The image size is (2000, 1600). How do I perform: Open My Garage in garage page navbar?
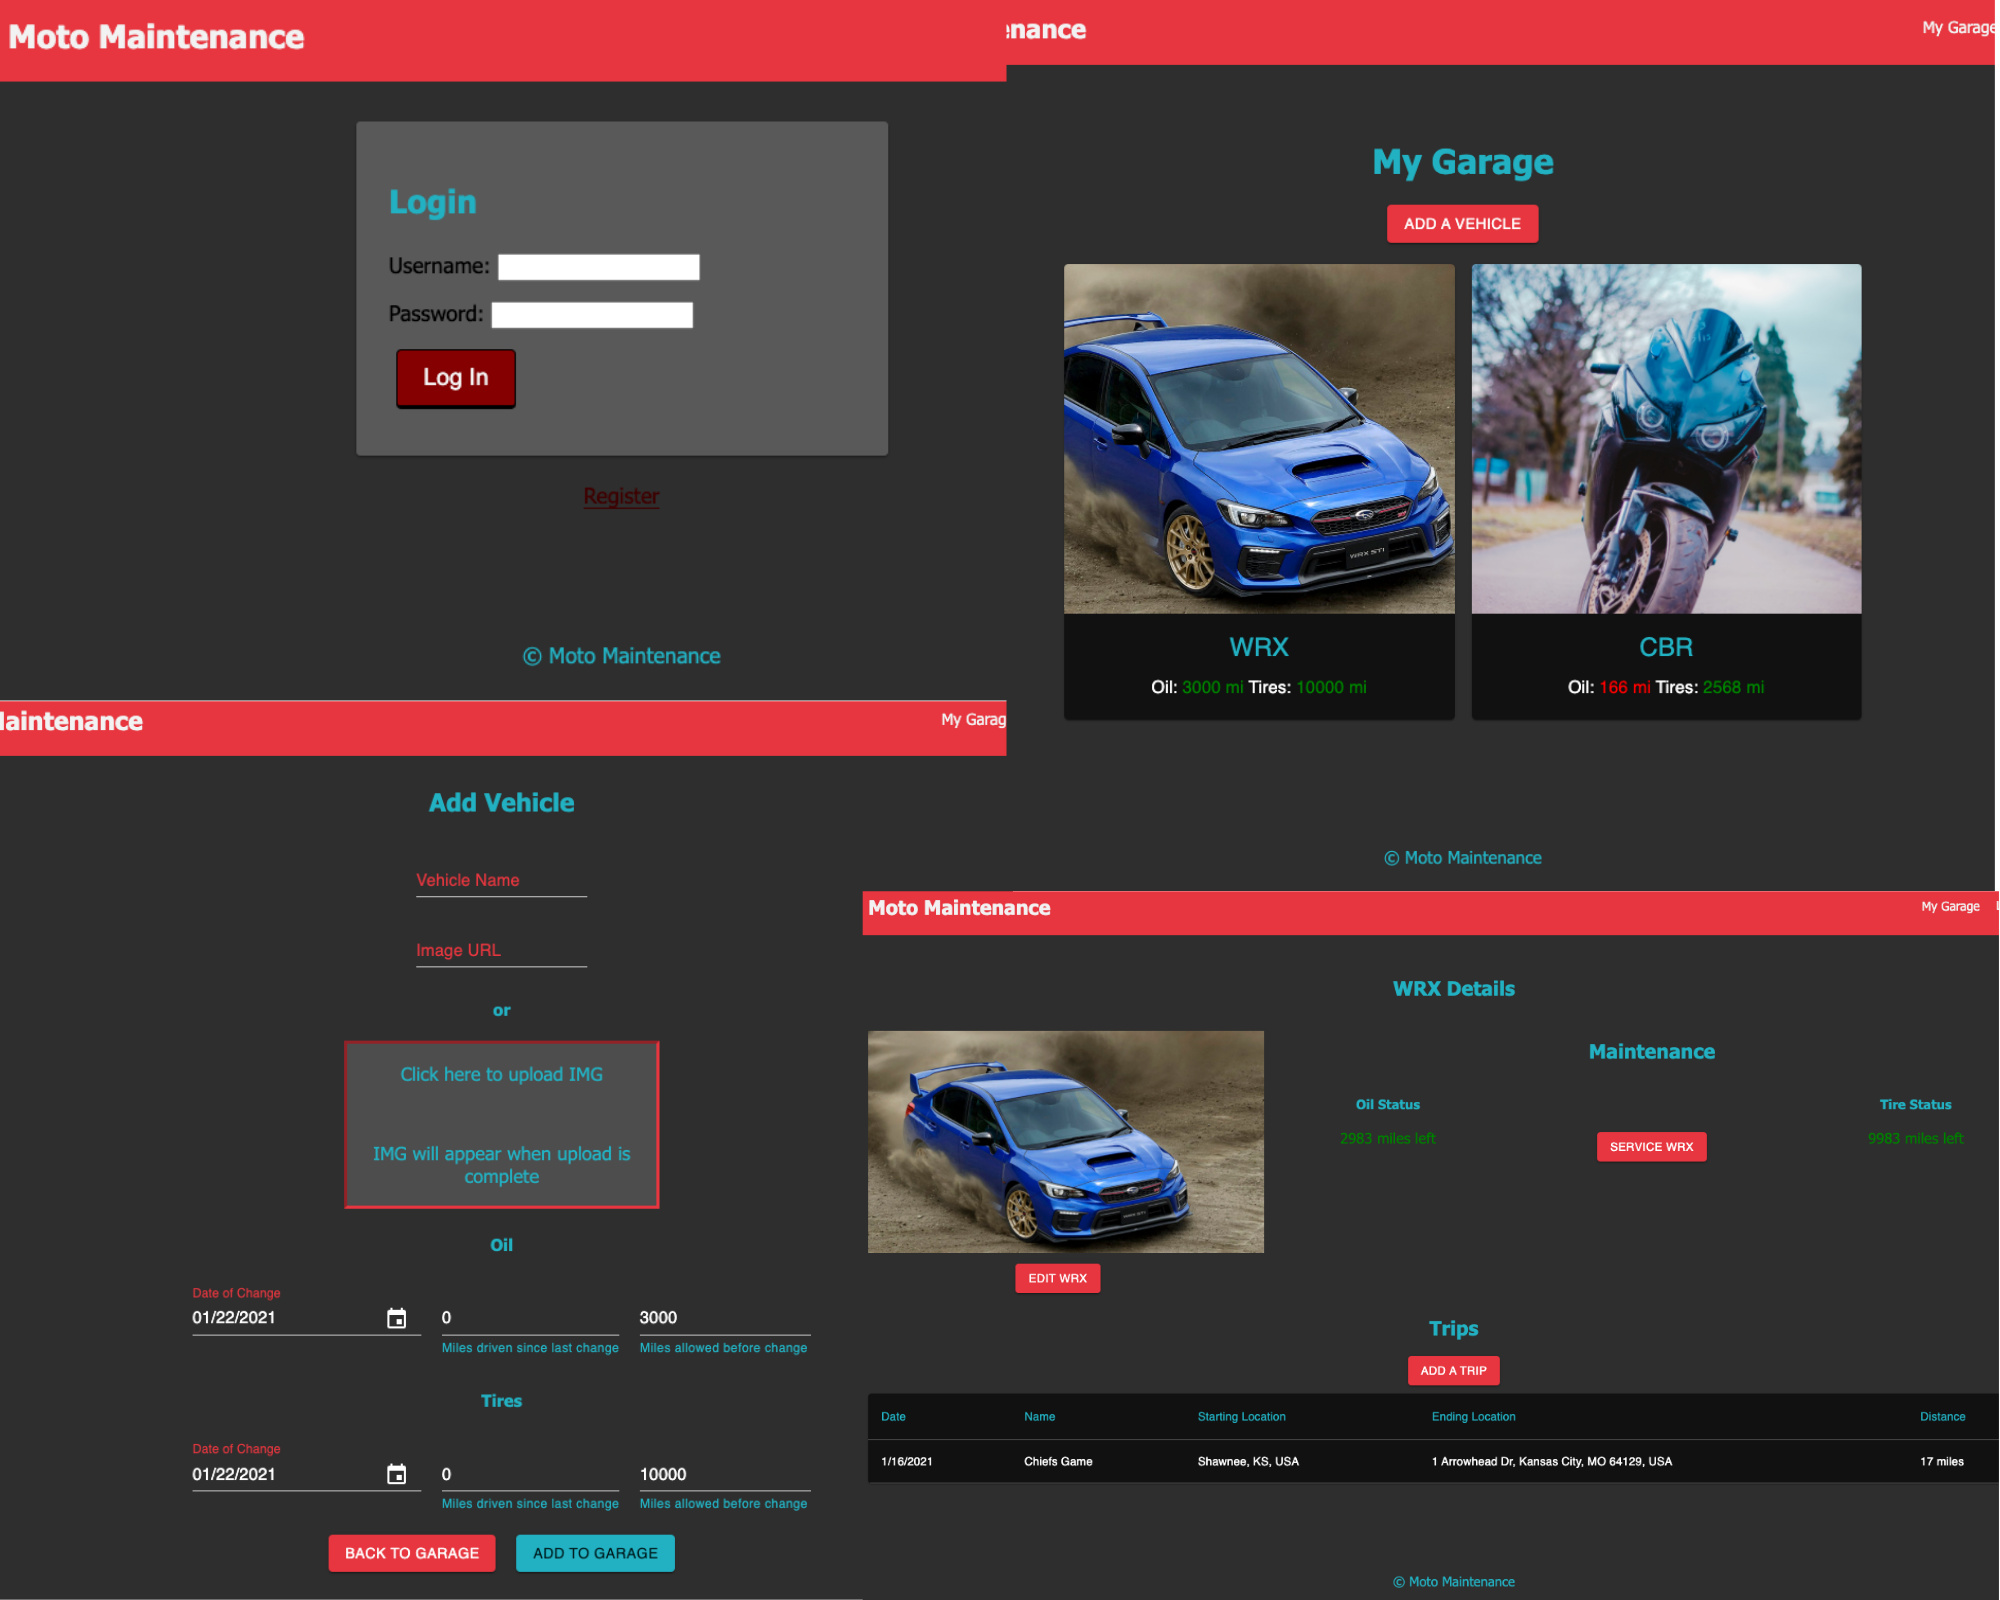[1957, 28]
